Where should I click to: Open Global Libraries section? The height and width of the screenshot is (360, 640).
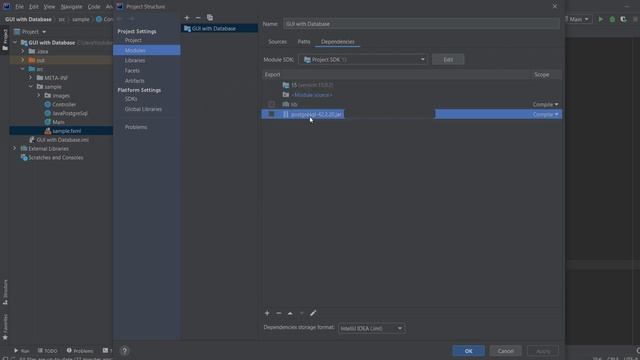[143, 109]
